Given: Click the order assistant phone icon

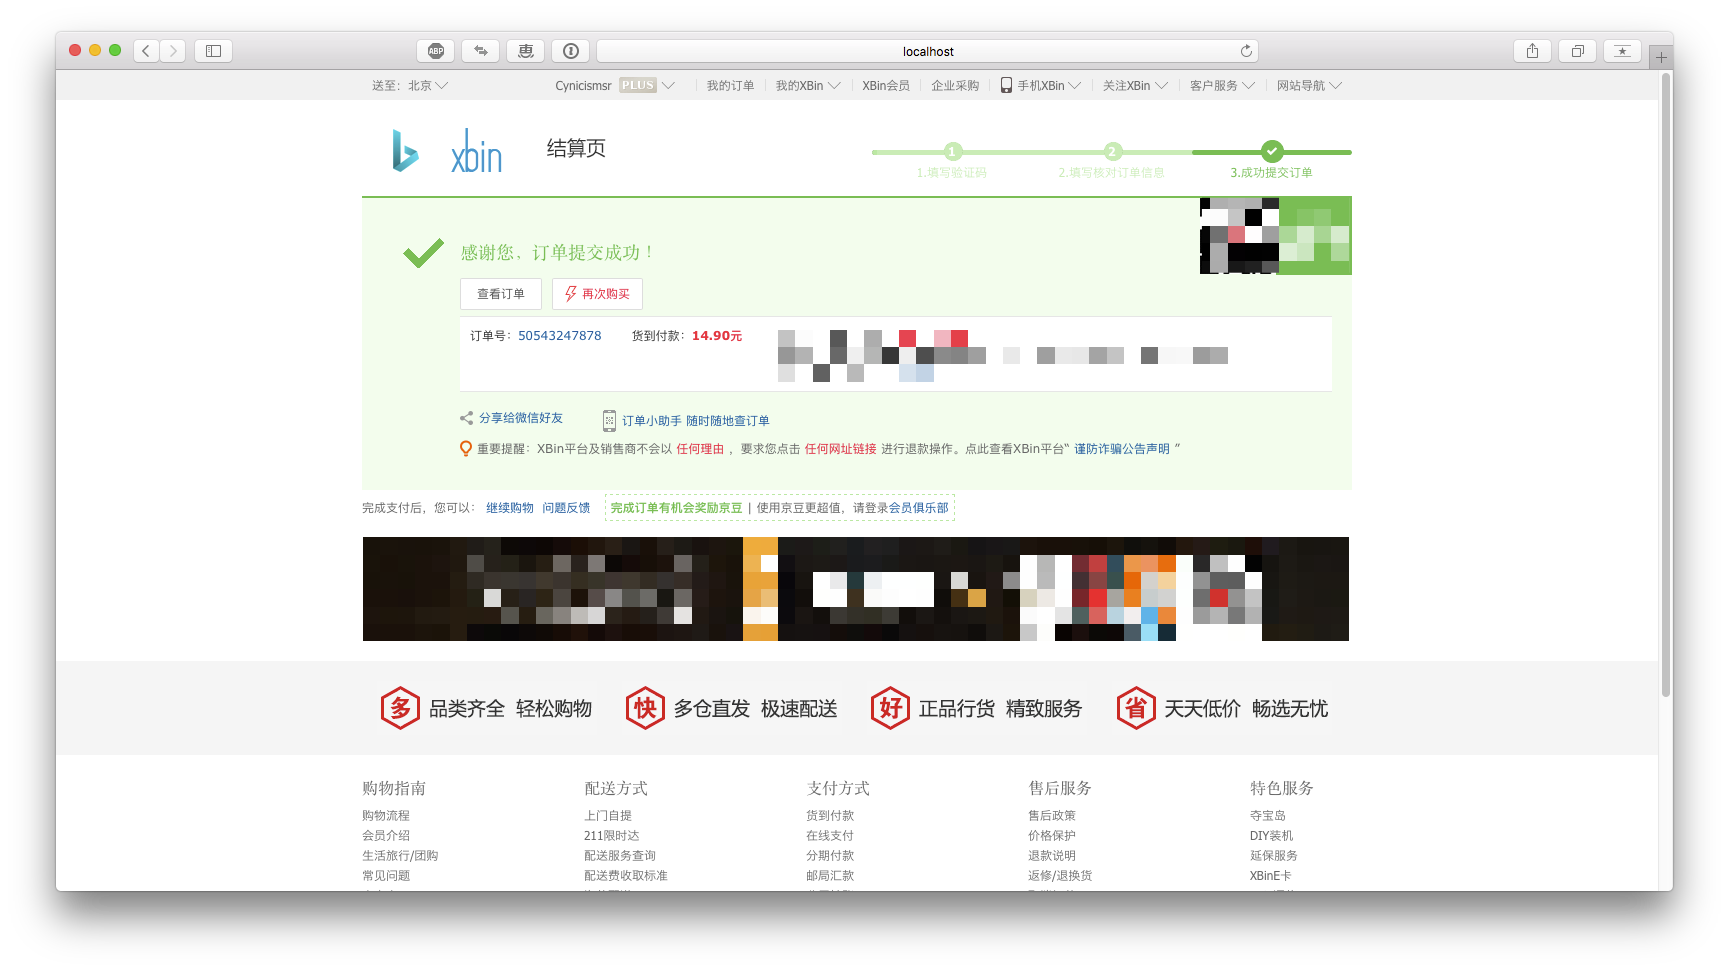Looking at the screenshot, I should (609, 421).
